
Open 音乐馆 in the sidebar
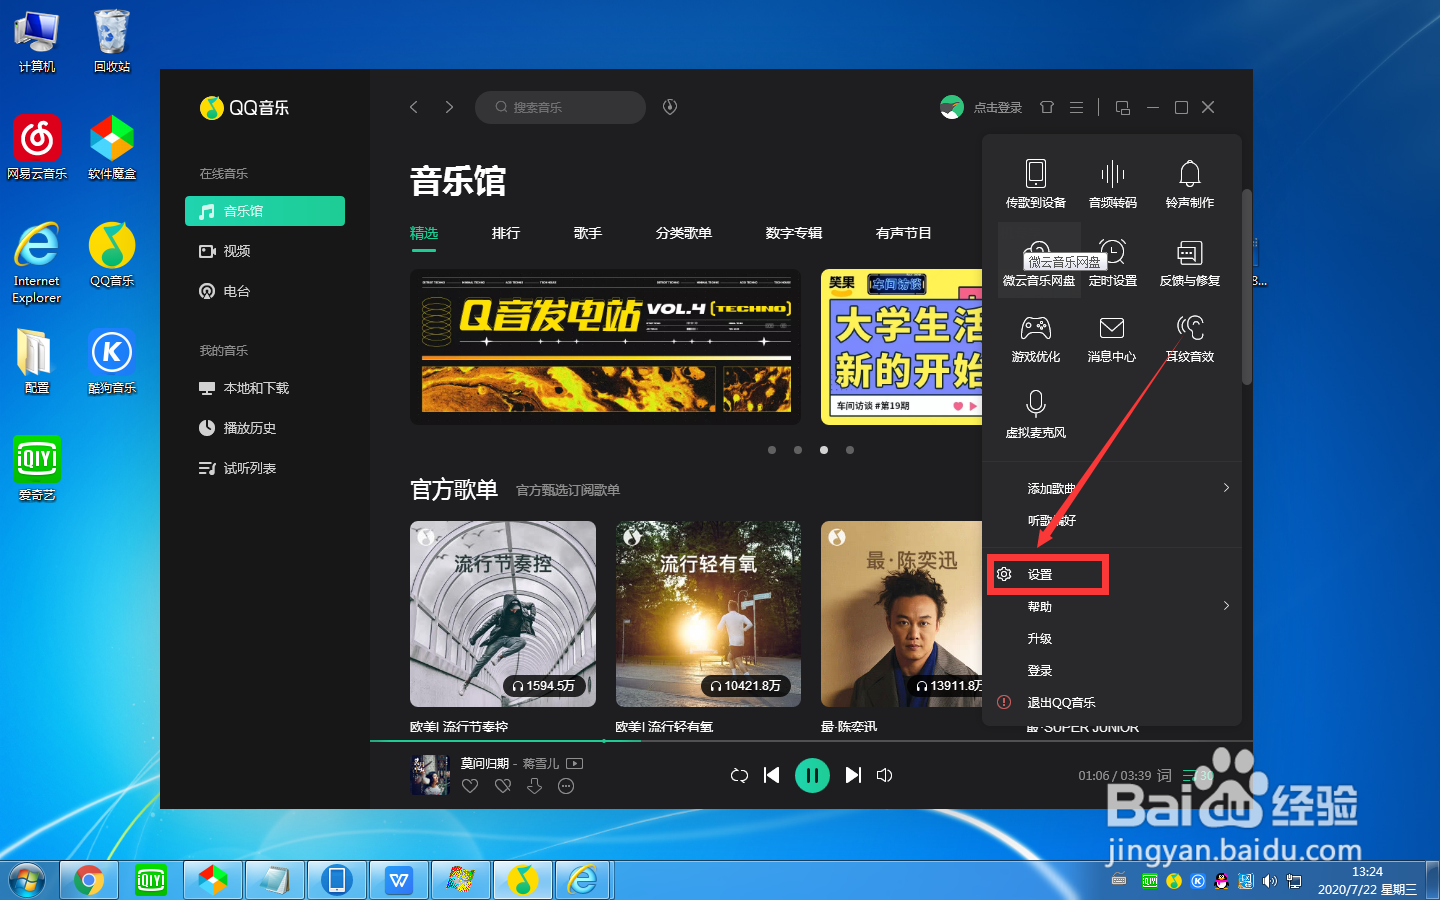click(x=265, y=211)
